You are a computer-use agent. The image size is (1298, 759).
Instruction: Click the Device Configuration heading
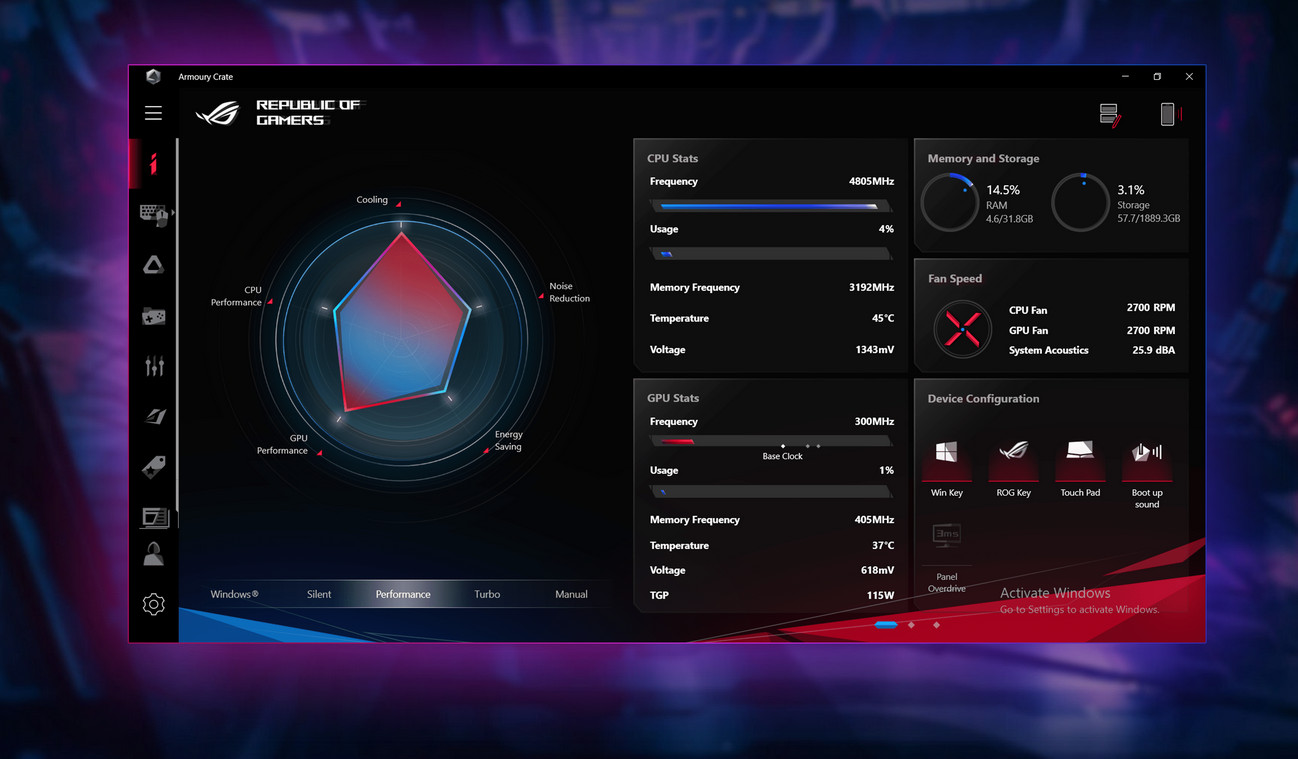(x=983, y=398)
